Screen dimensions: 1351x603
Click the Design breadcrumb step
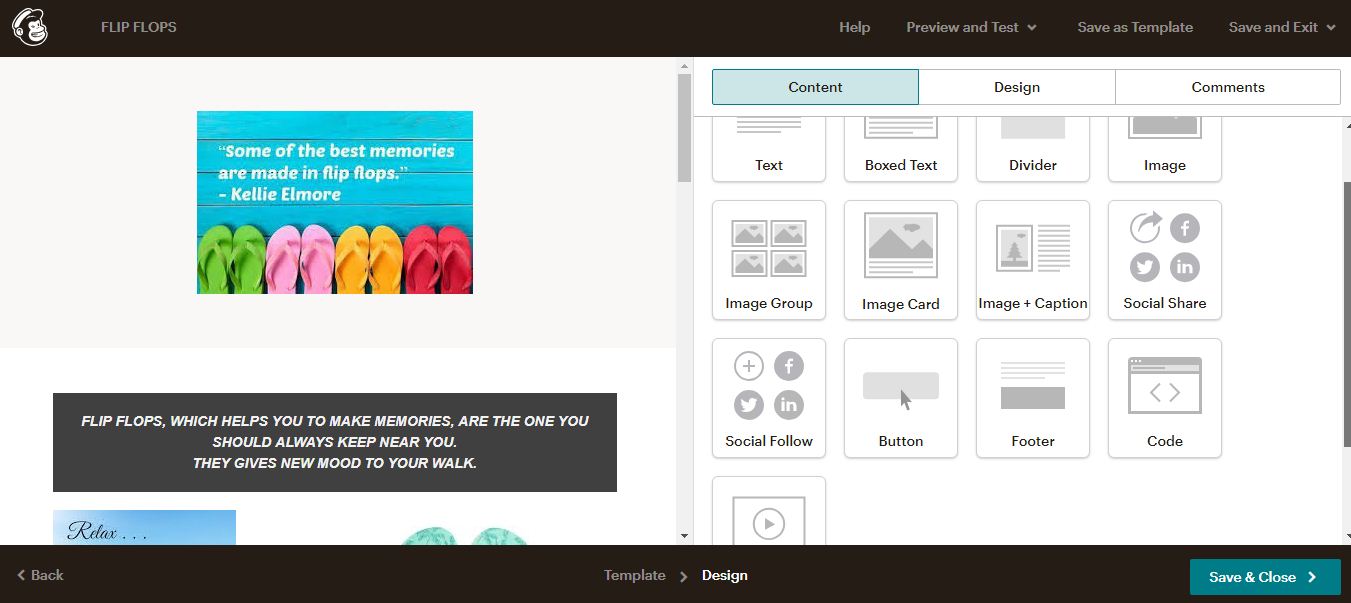(724, 575)
